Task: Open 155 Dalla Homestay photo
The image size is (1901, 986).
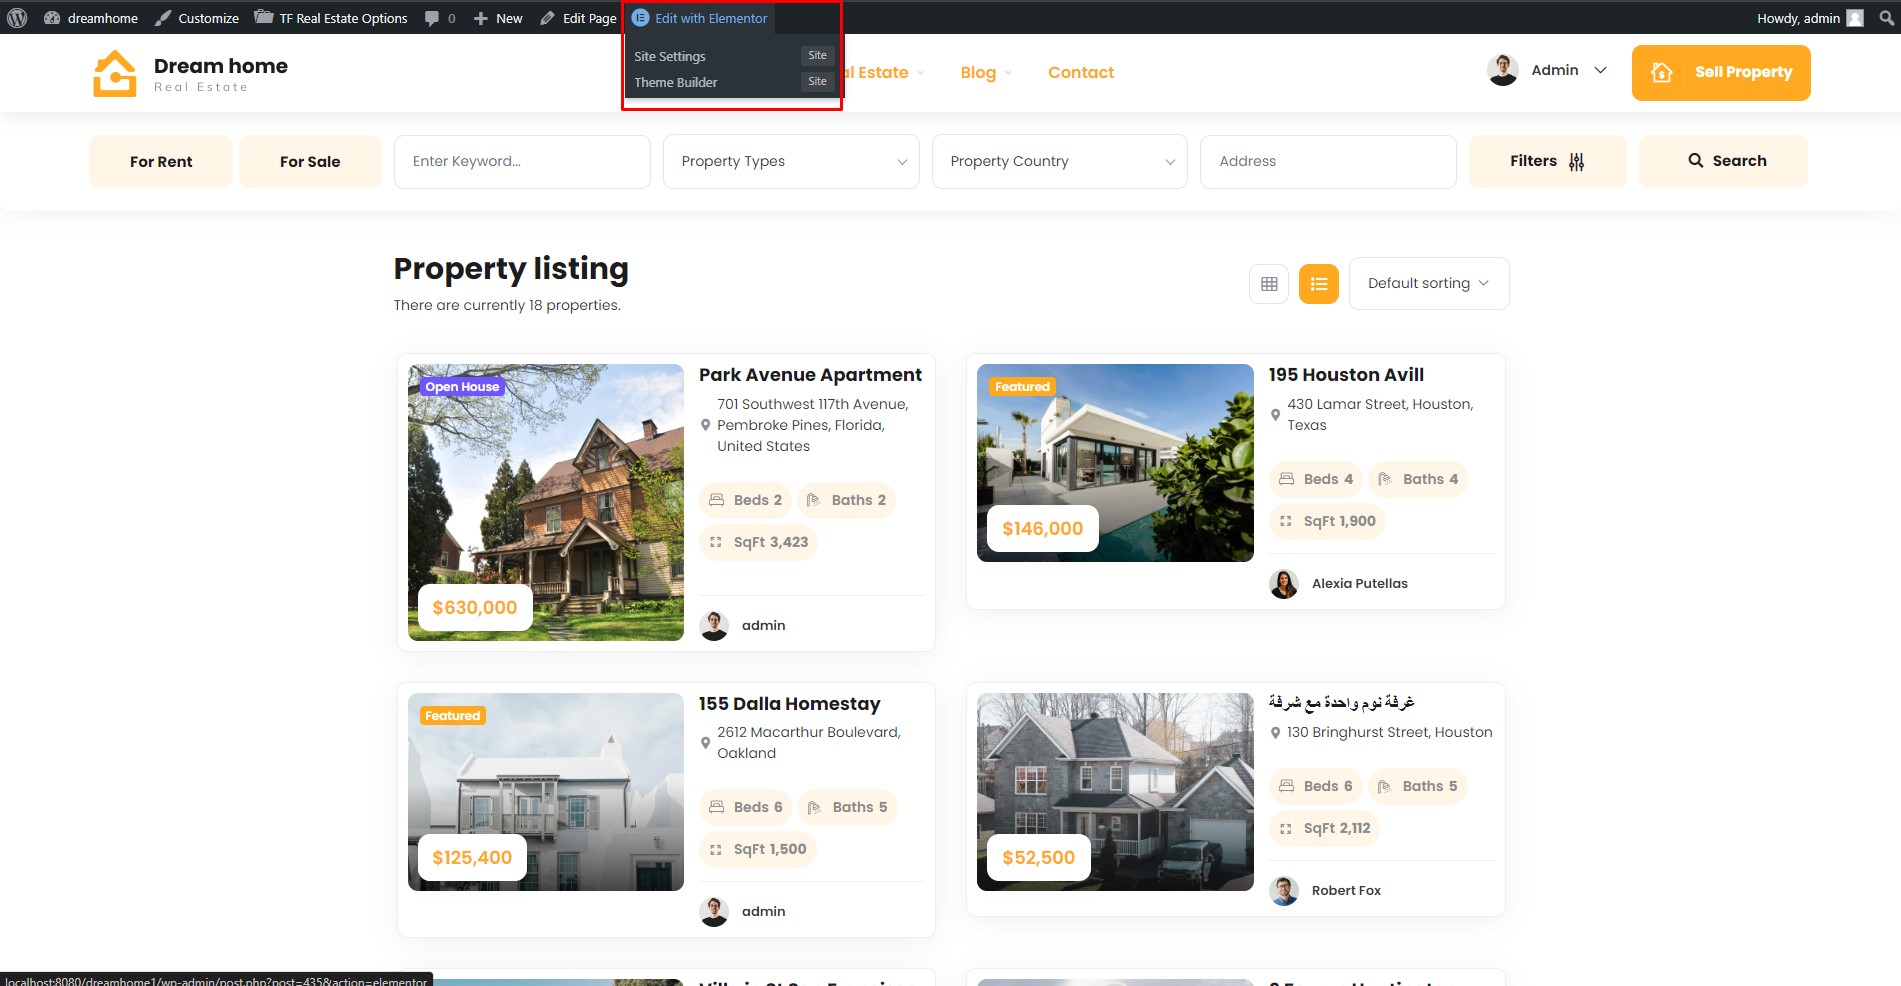Action: point(546,792)
